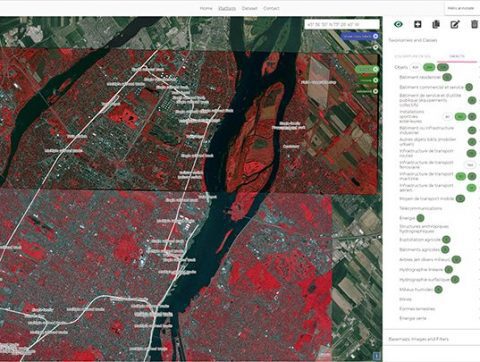Click badge next to Moyen de transport mobile

click(460, 199)
